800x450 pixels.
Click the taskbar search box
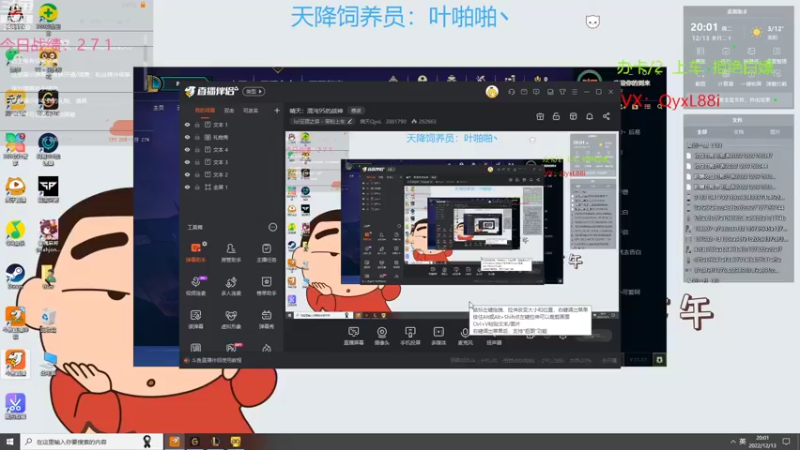92,442
